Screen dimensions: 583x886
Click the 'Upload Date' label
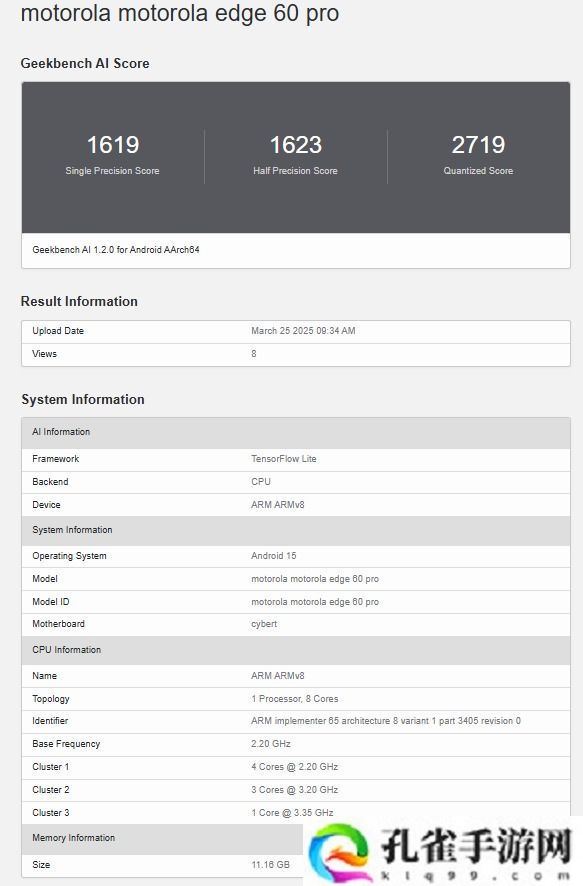point(58,331)
